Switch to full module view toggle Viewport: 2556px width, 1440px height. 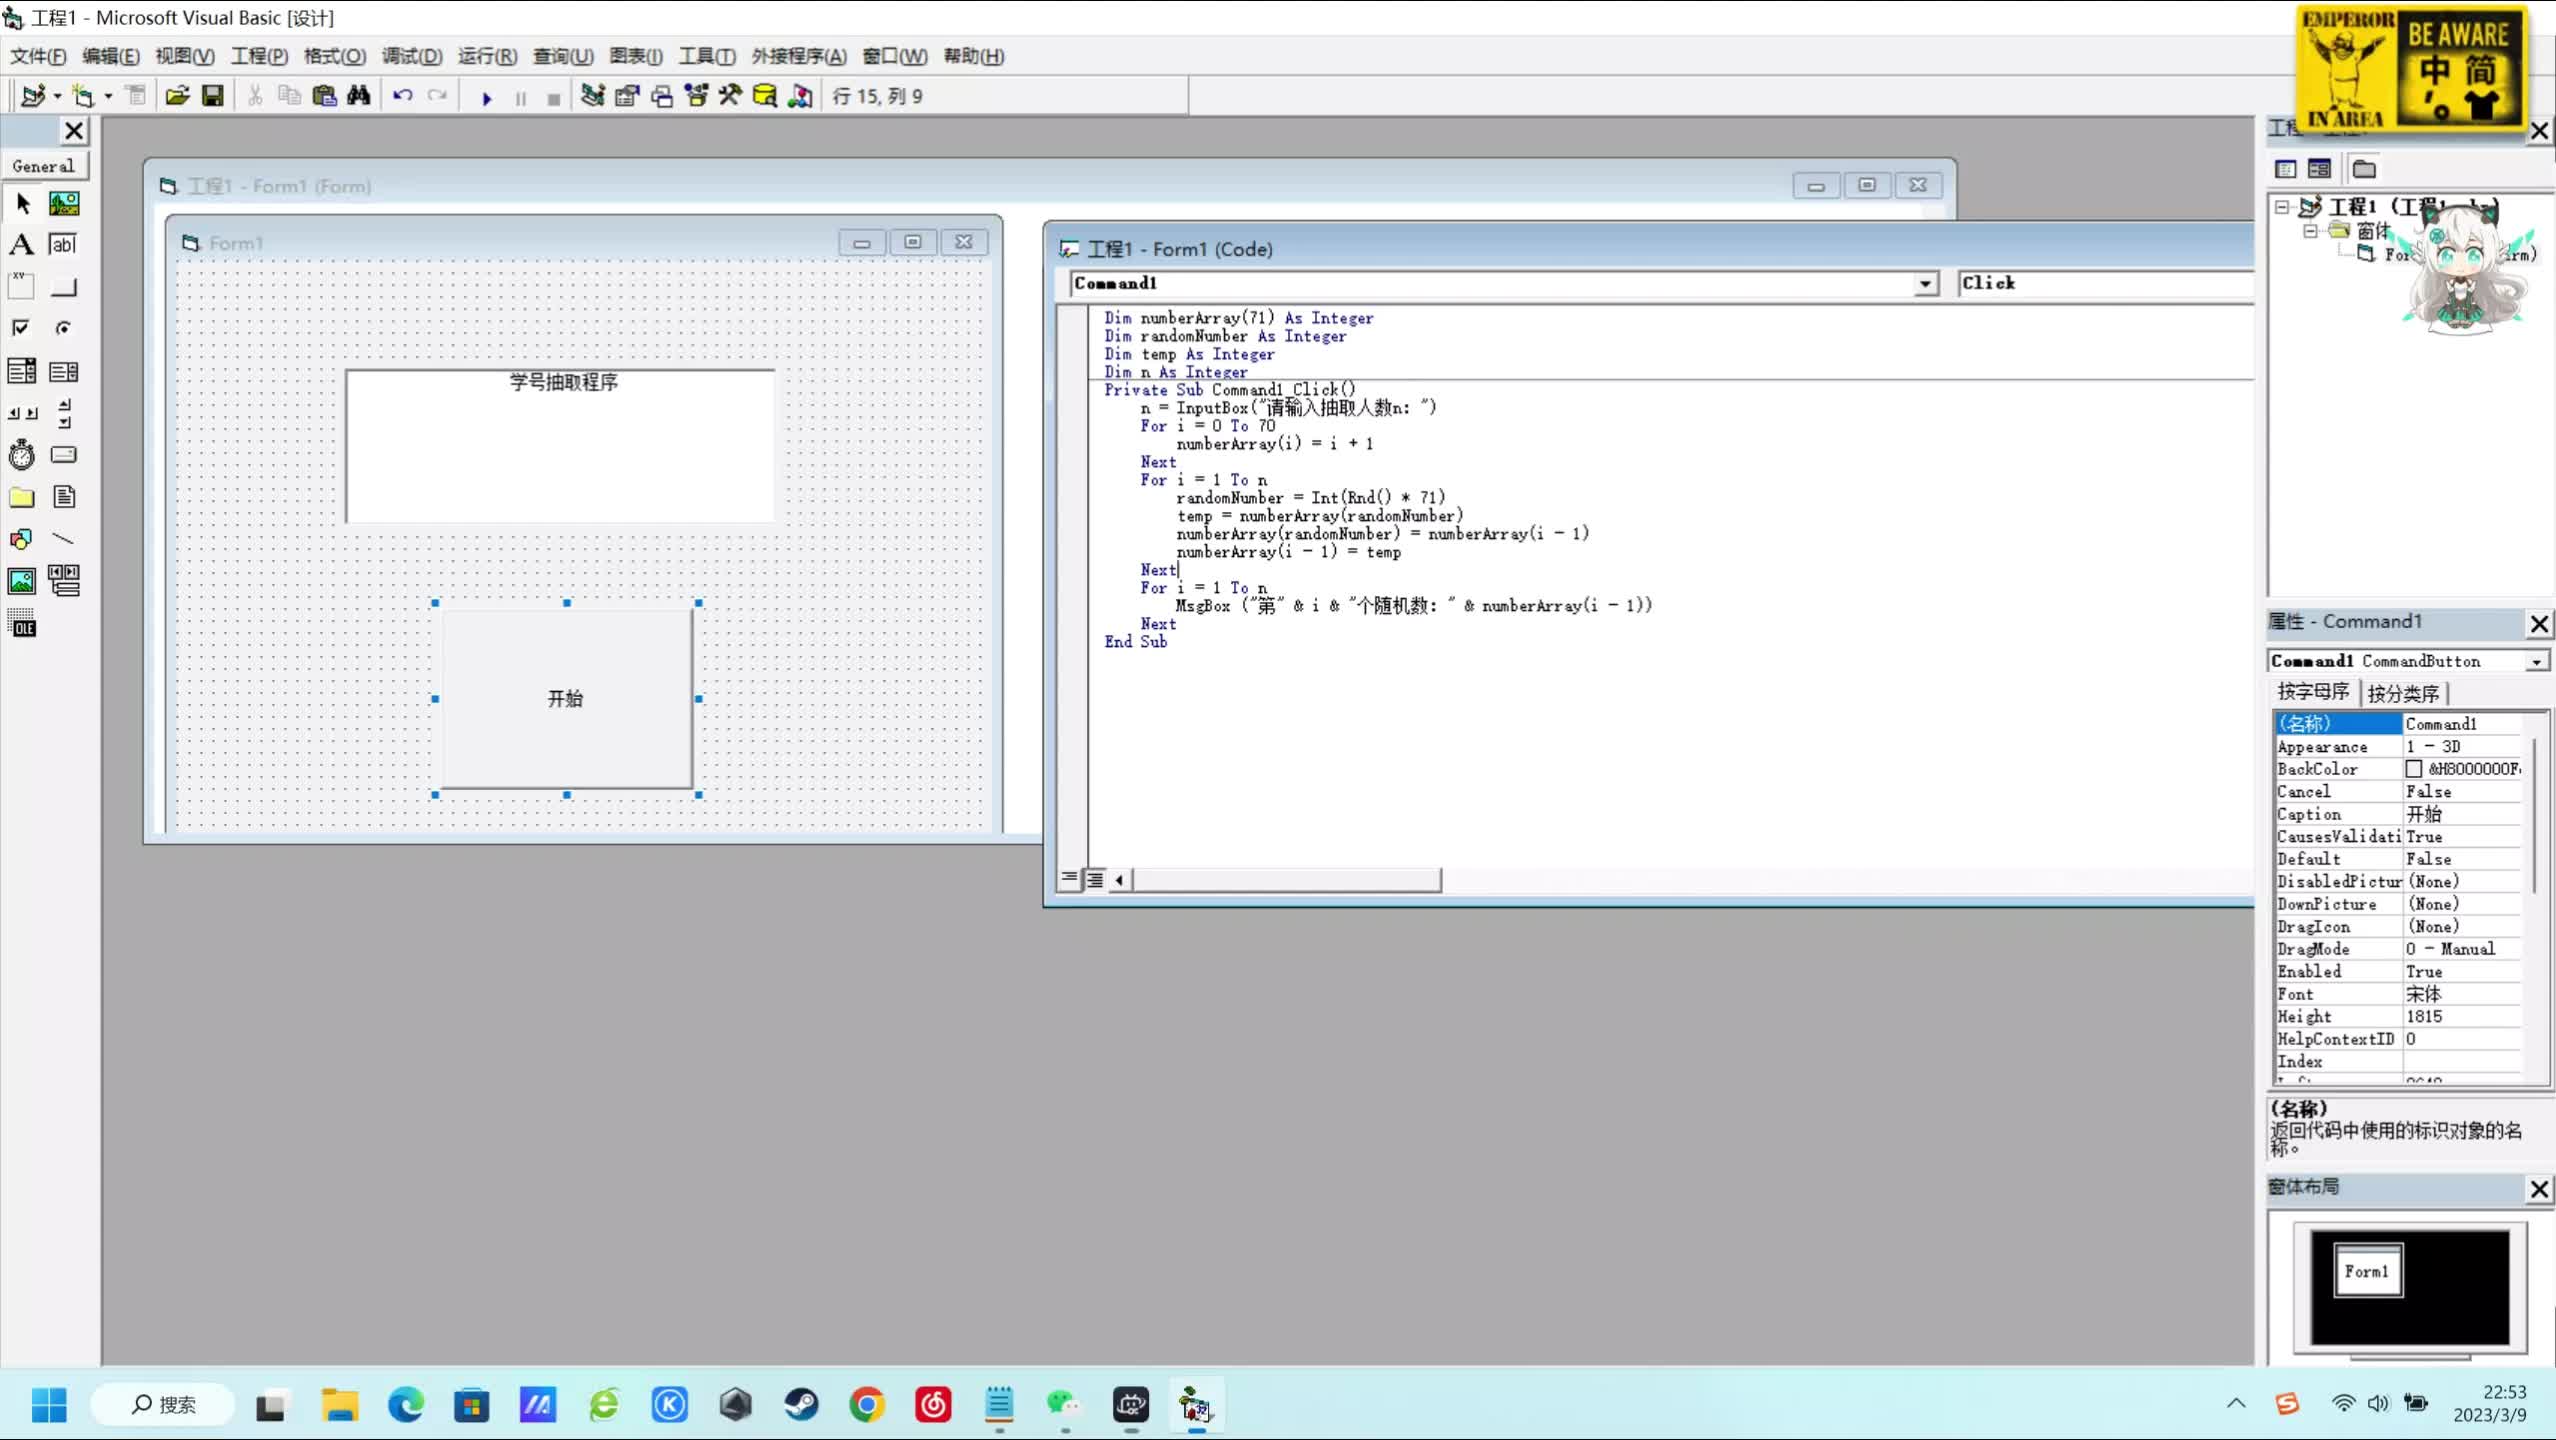[x=1095, y=879]
